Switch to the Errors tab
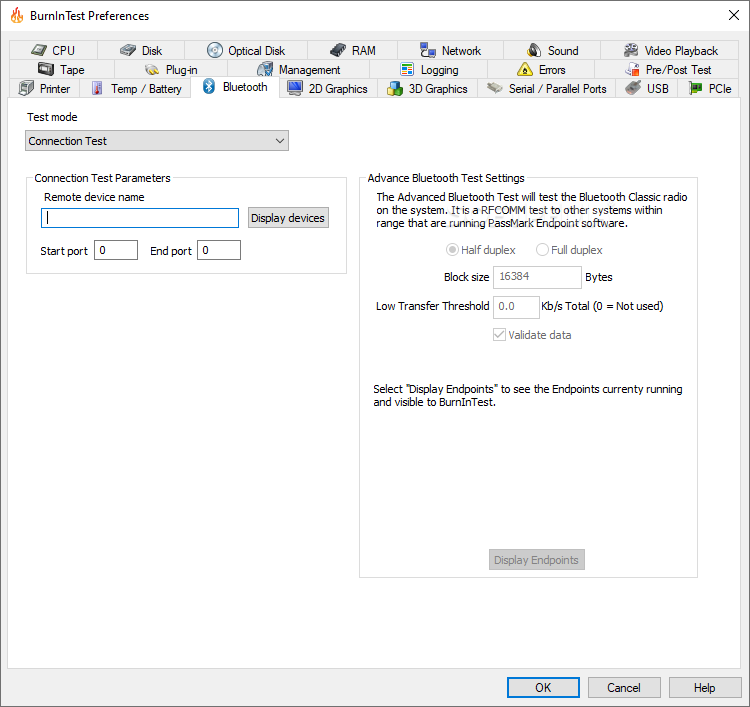 tap(541, 69)
